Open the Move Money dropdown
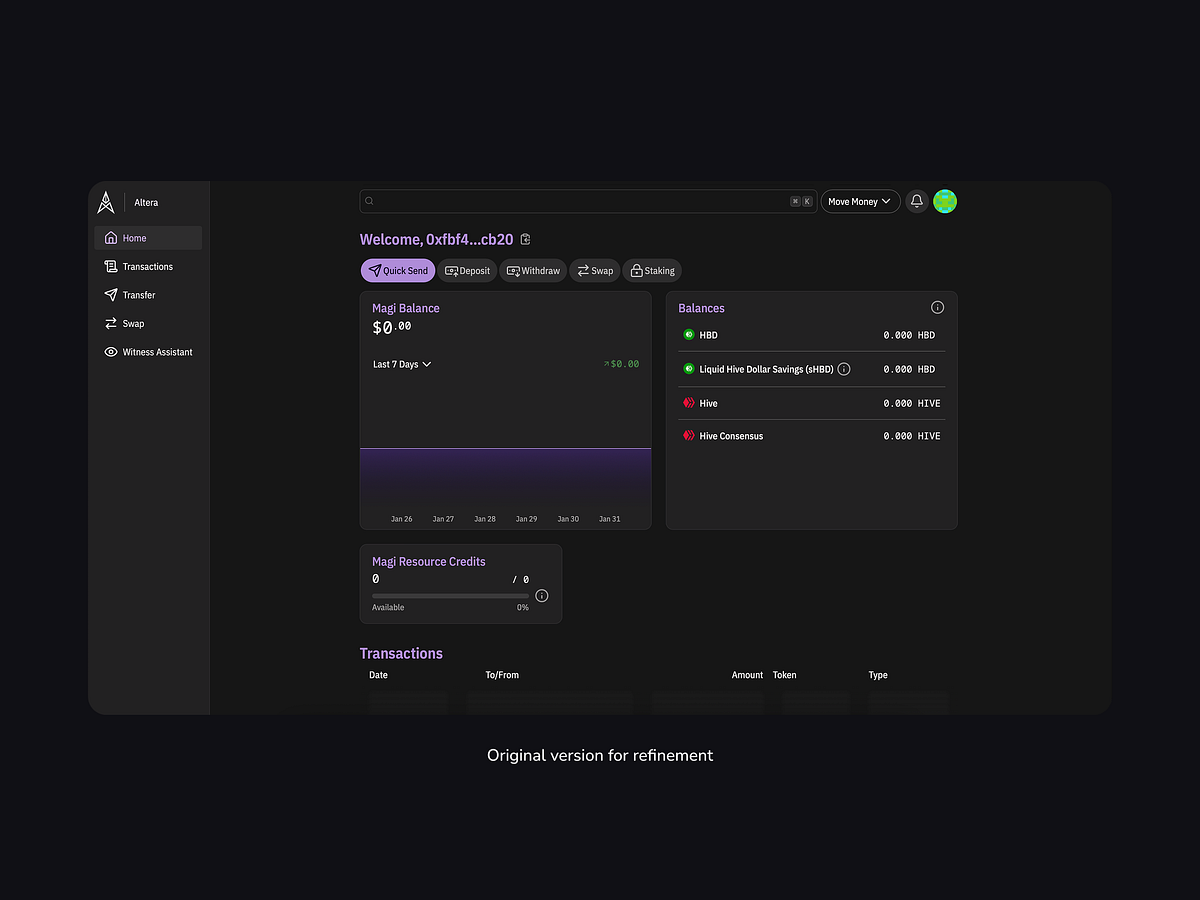The image size is (1200, 900). (859, 201)
